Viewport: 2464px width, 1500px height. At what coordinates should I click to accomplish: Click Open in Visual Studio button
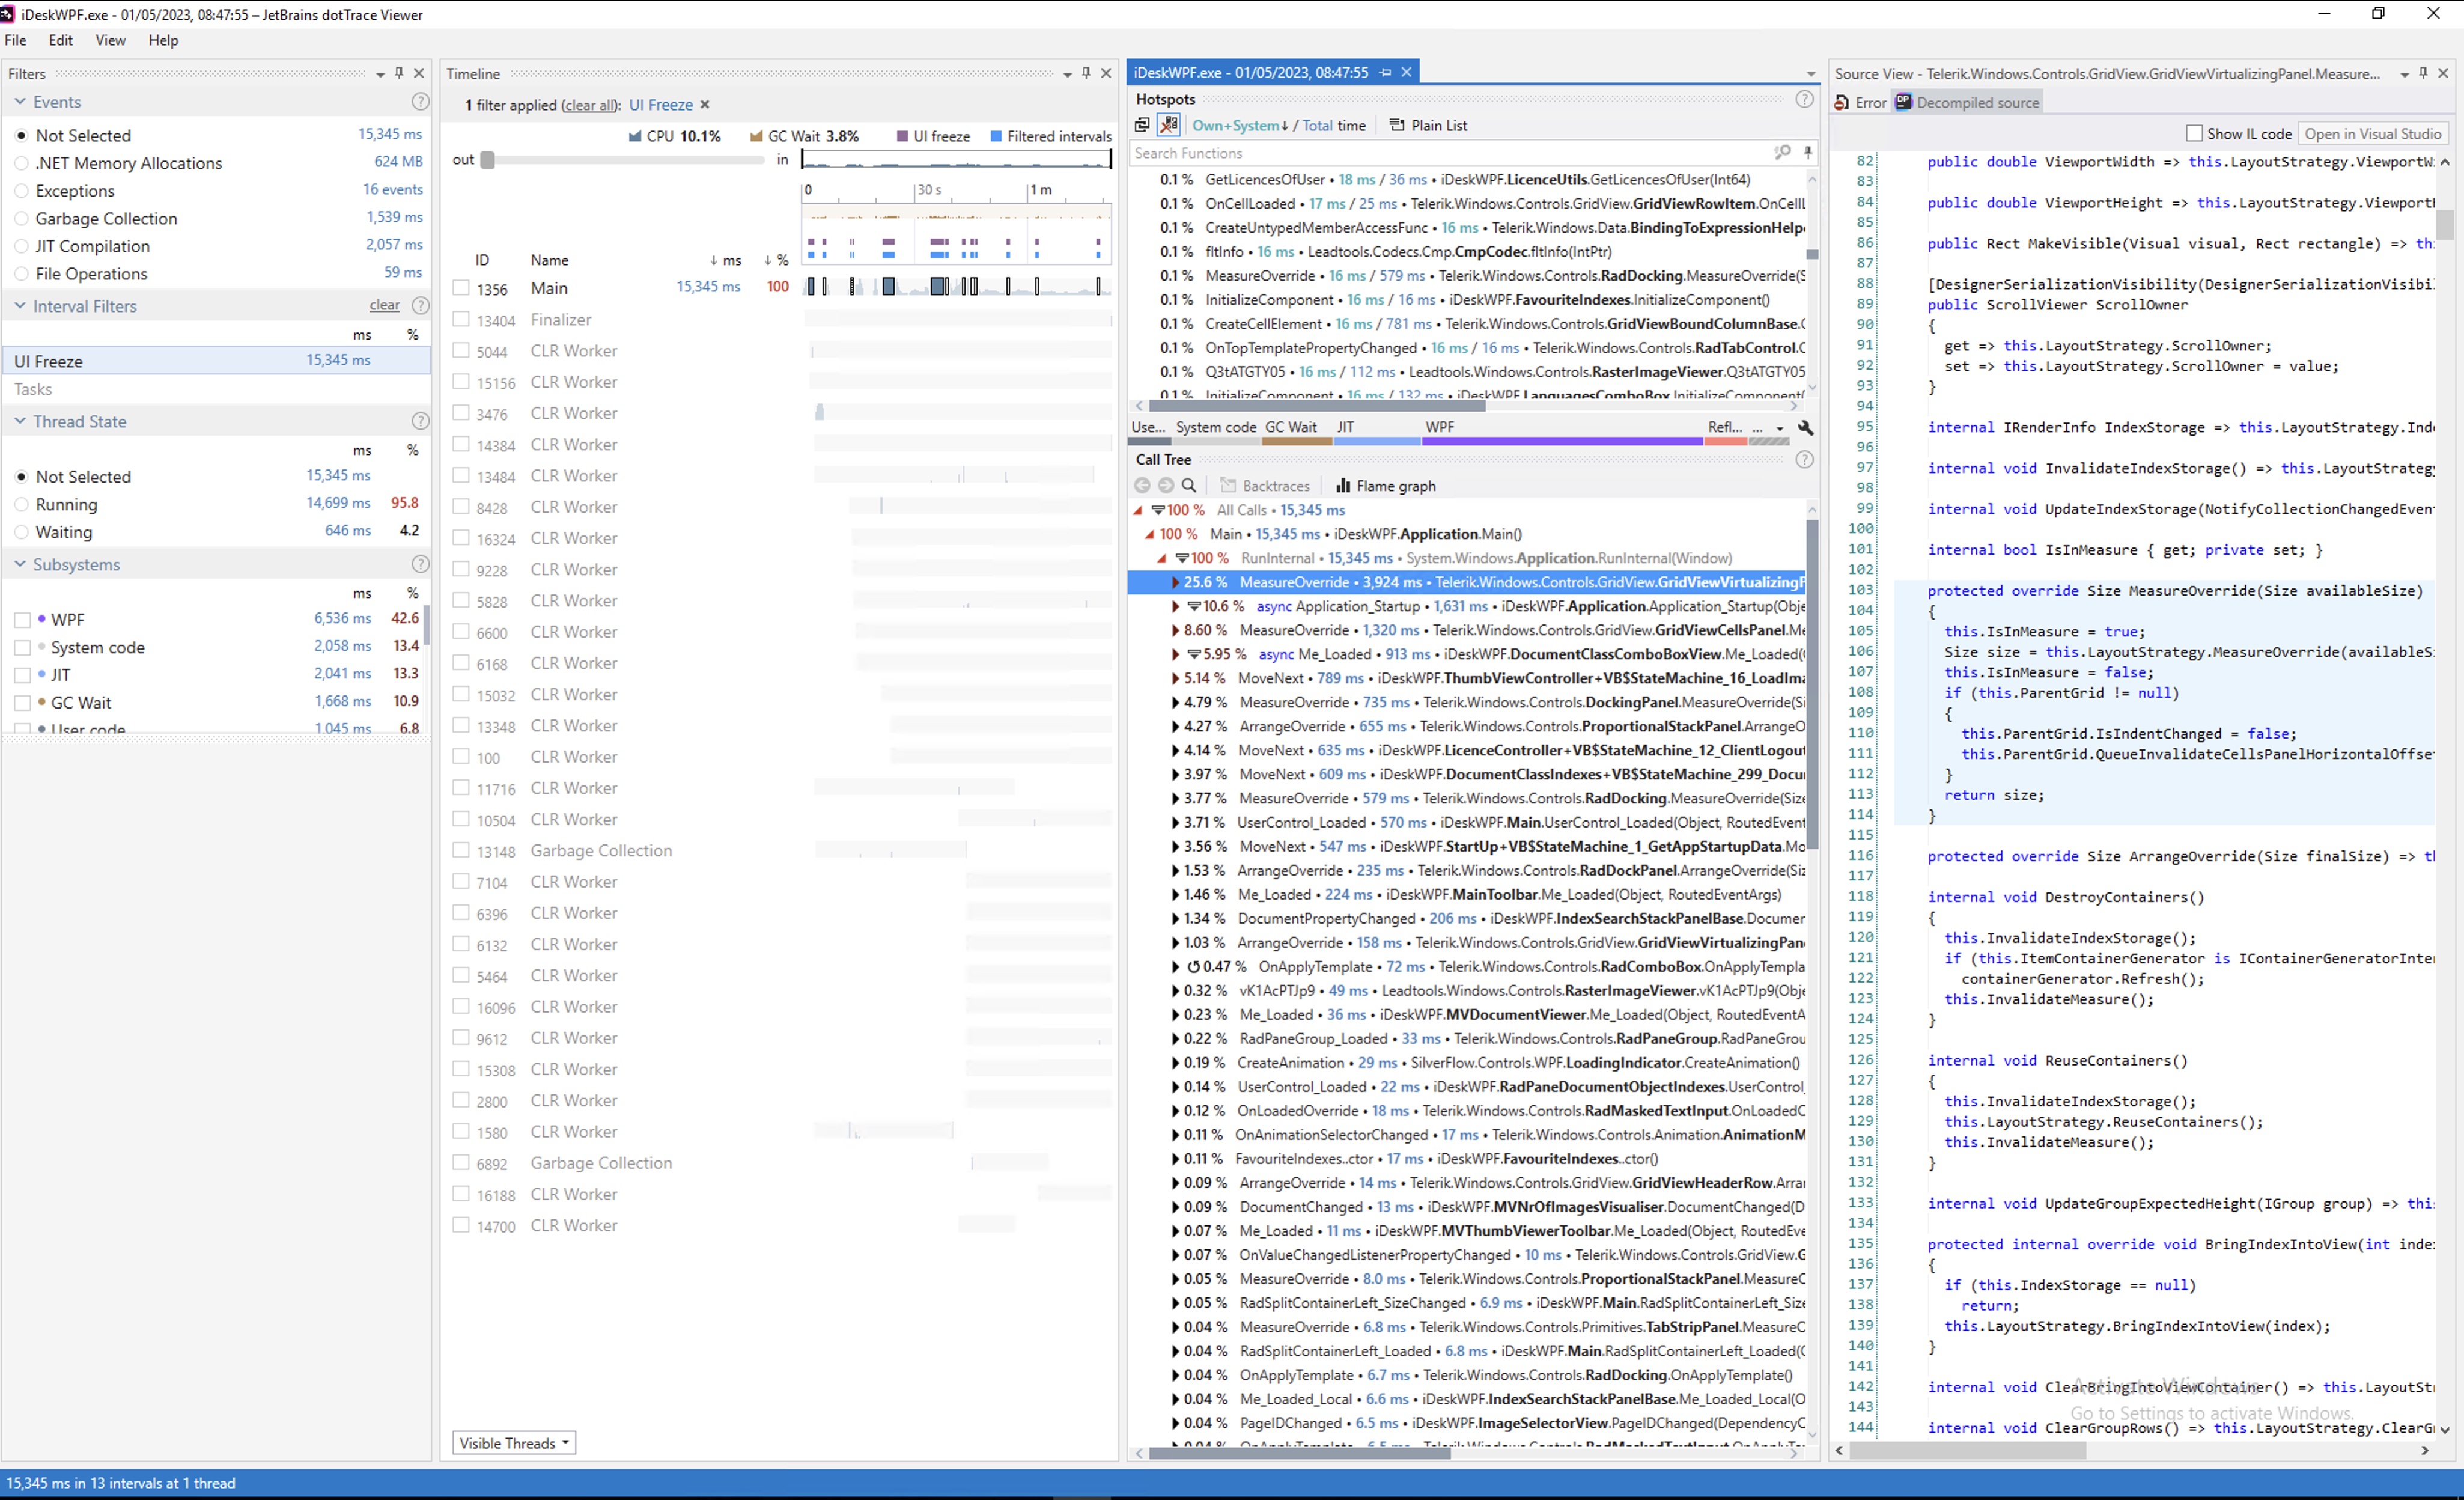tap(2372, 134)
